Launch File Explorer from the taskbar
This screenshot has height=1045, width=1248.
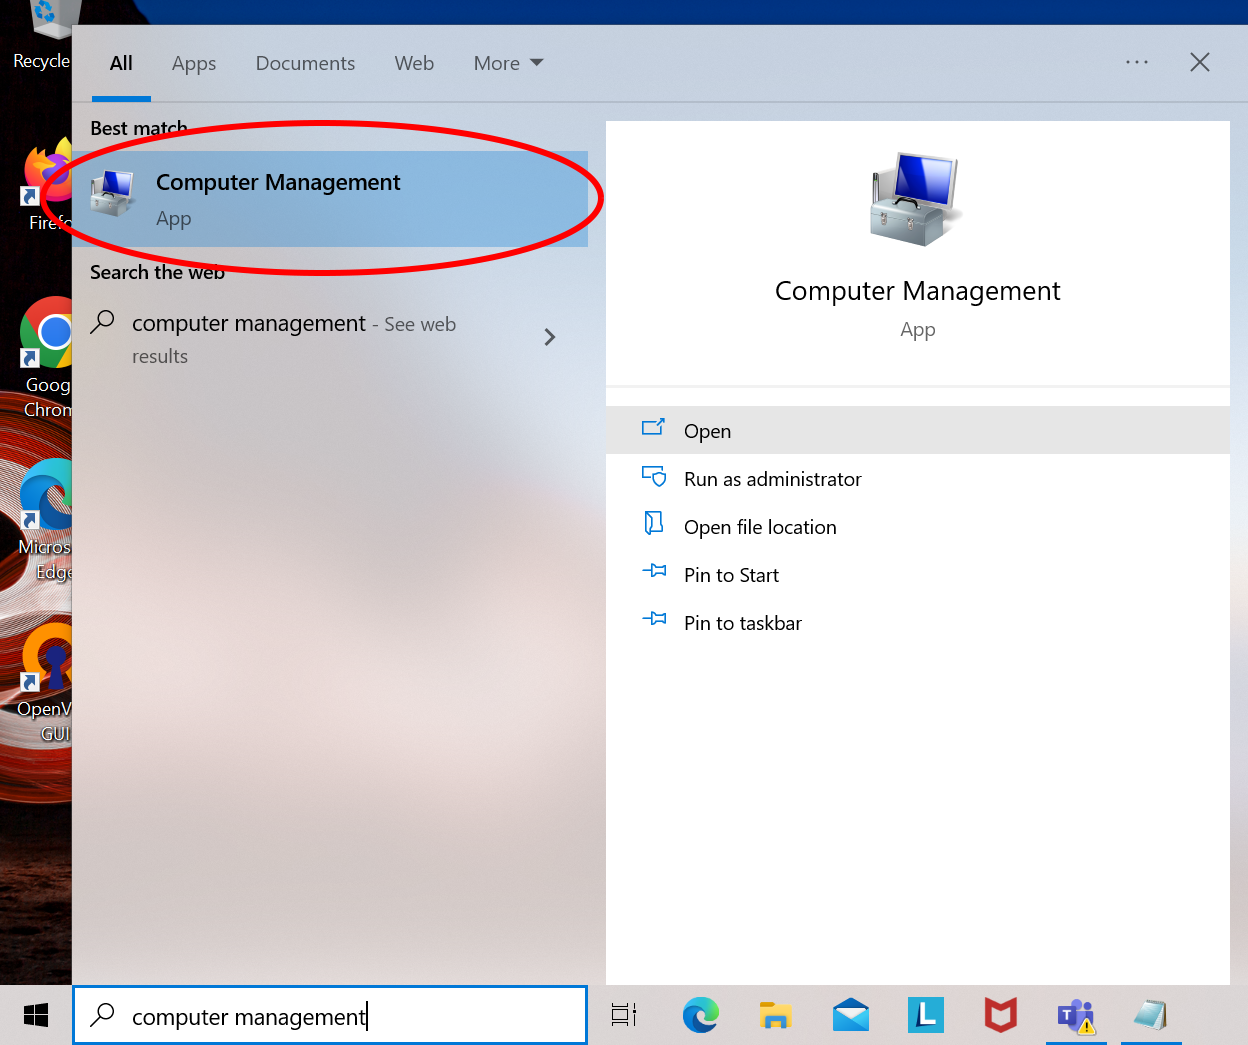pyautogui.click(x=775, y=1016)
